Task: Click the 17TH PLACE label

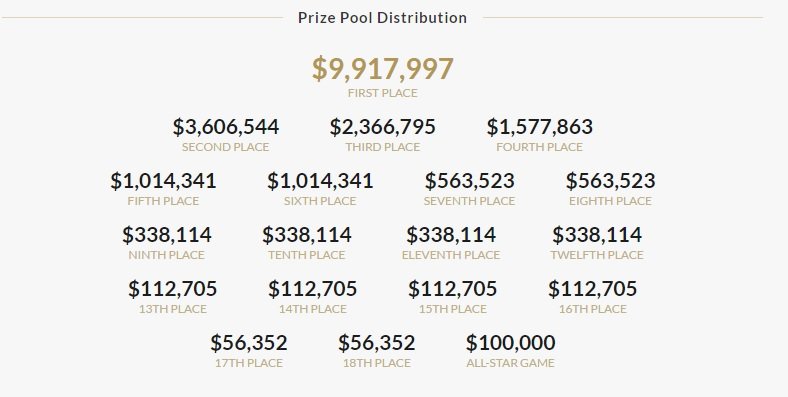Action: coord(249,363)
